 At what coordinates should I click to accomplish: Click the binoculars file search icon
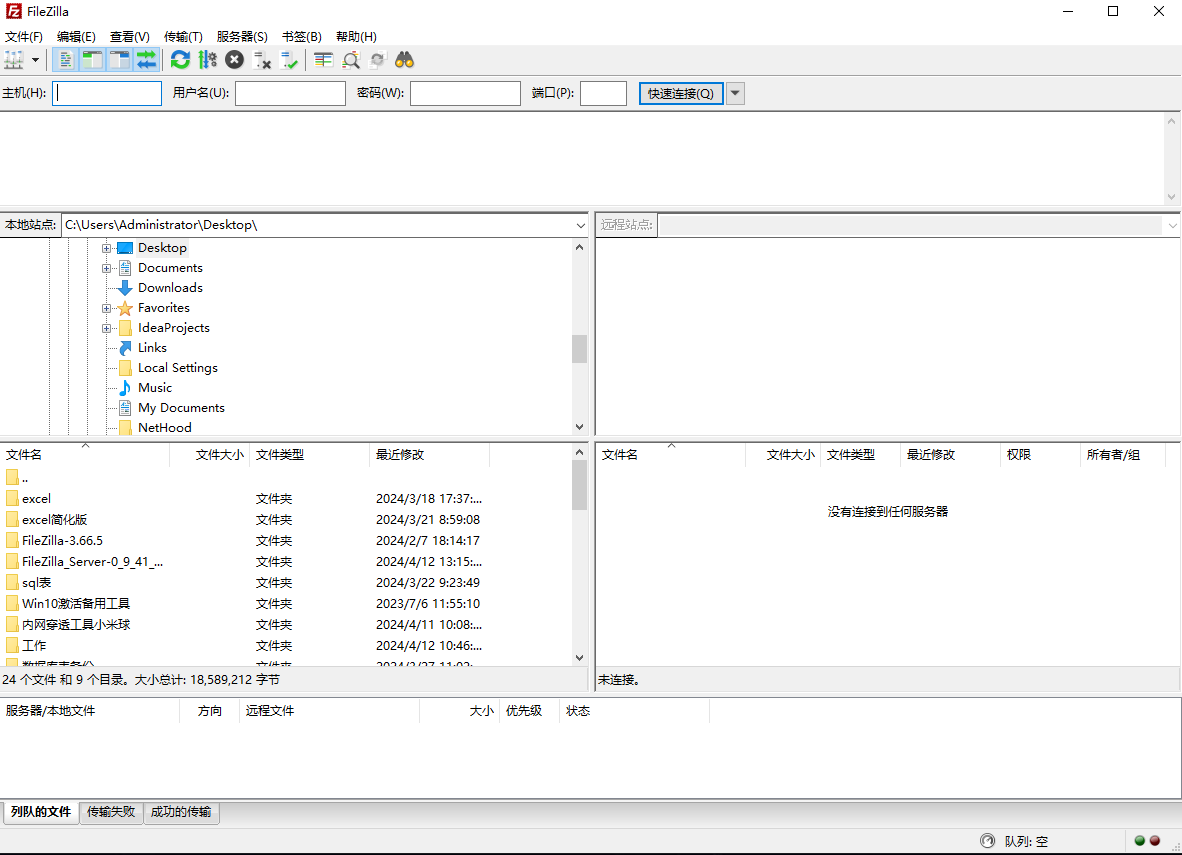(405, 60)
